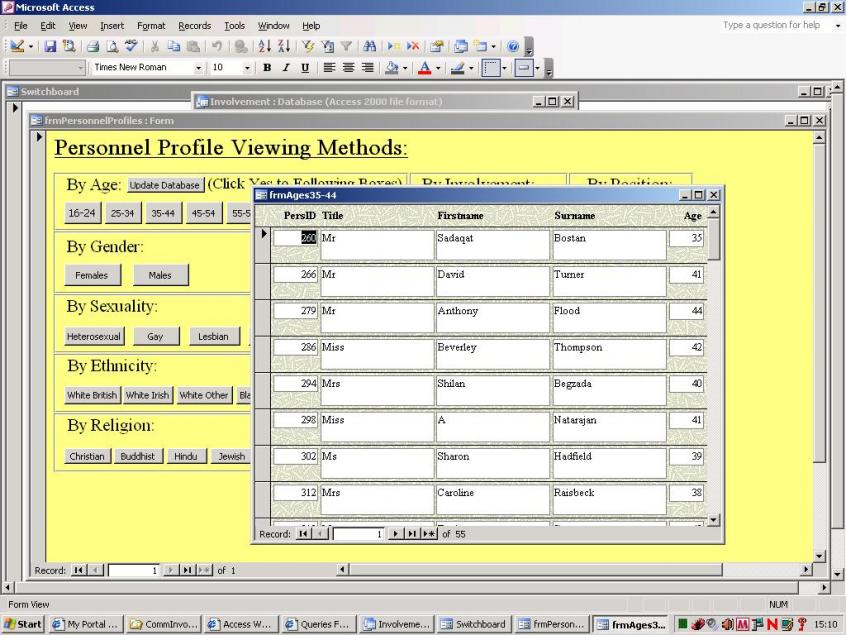Open Microsoft Access Help icon
The height and width of the screenshot is (635, 846).
tap(511, 47)
